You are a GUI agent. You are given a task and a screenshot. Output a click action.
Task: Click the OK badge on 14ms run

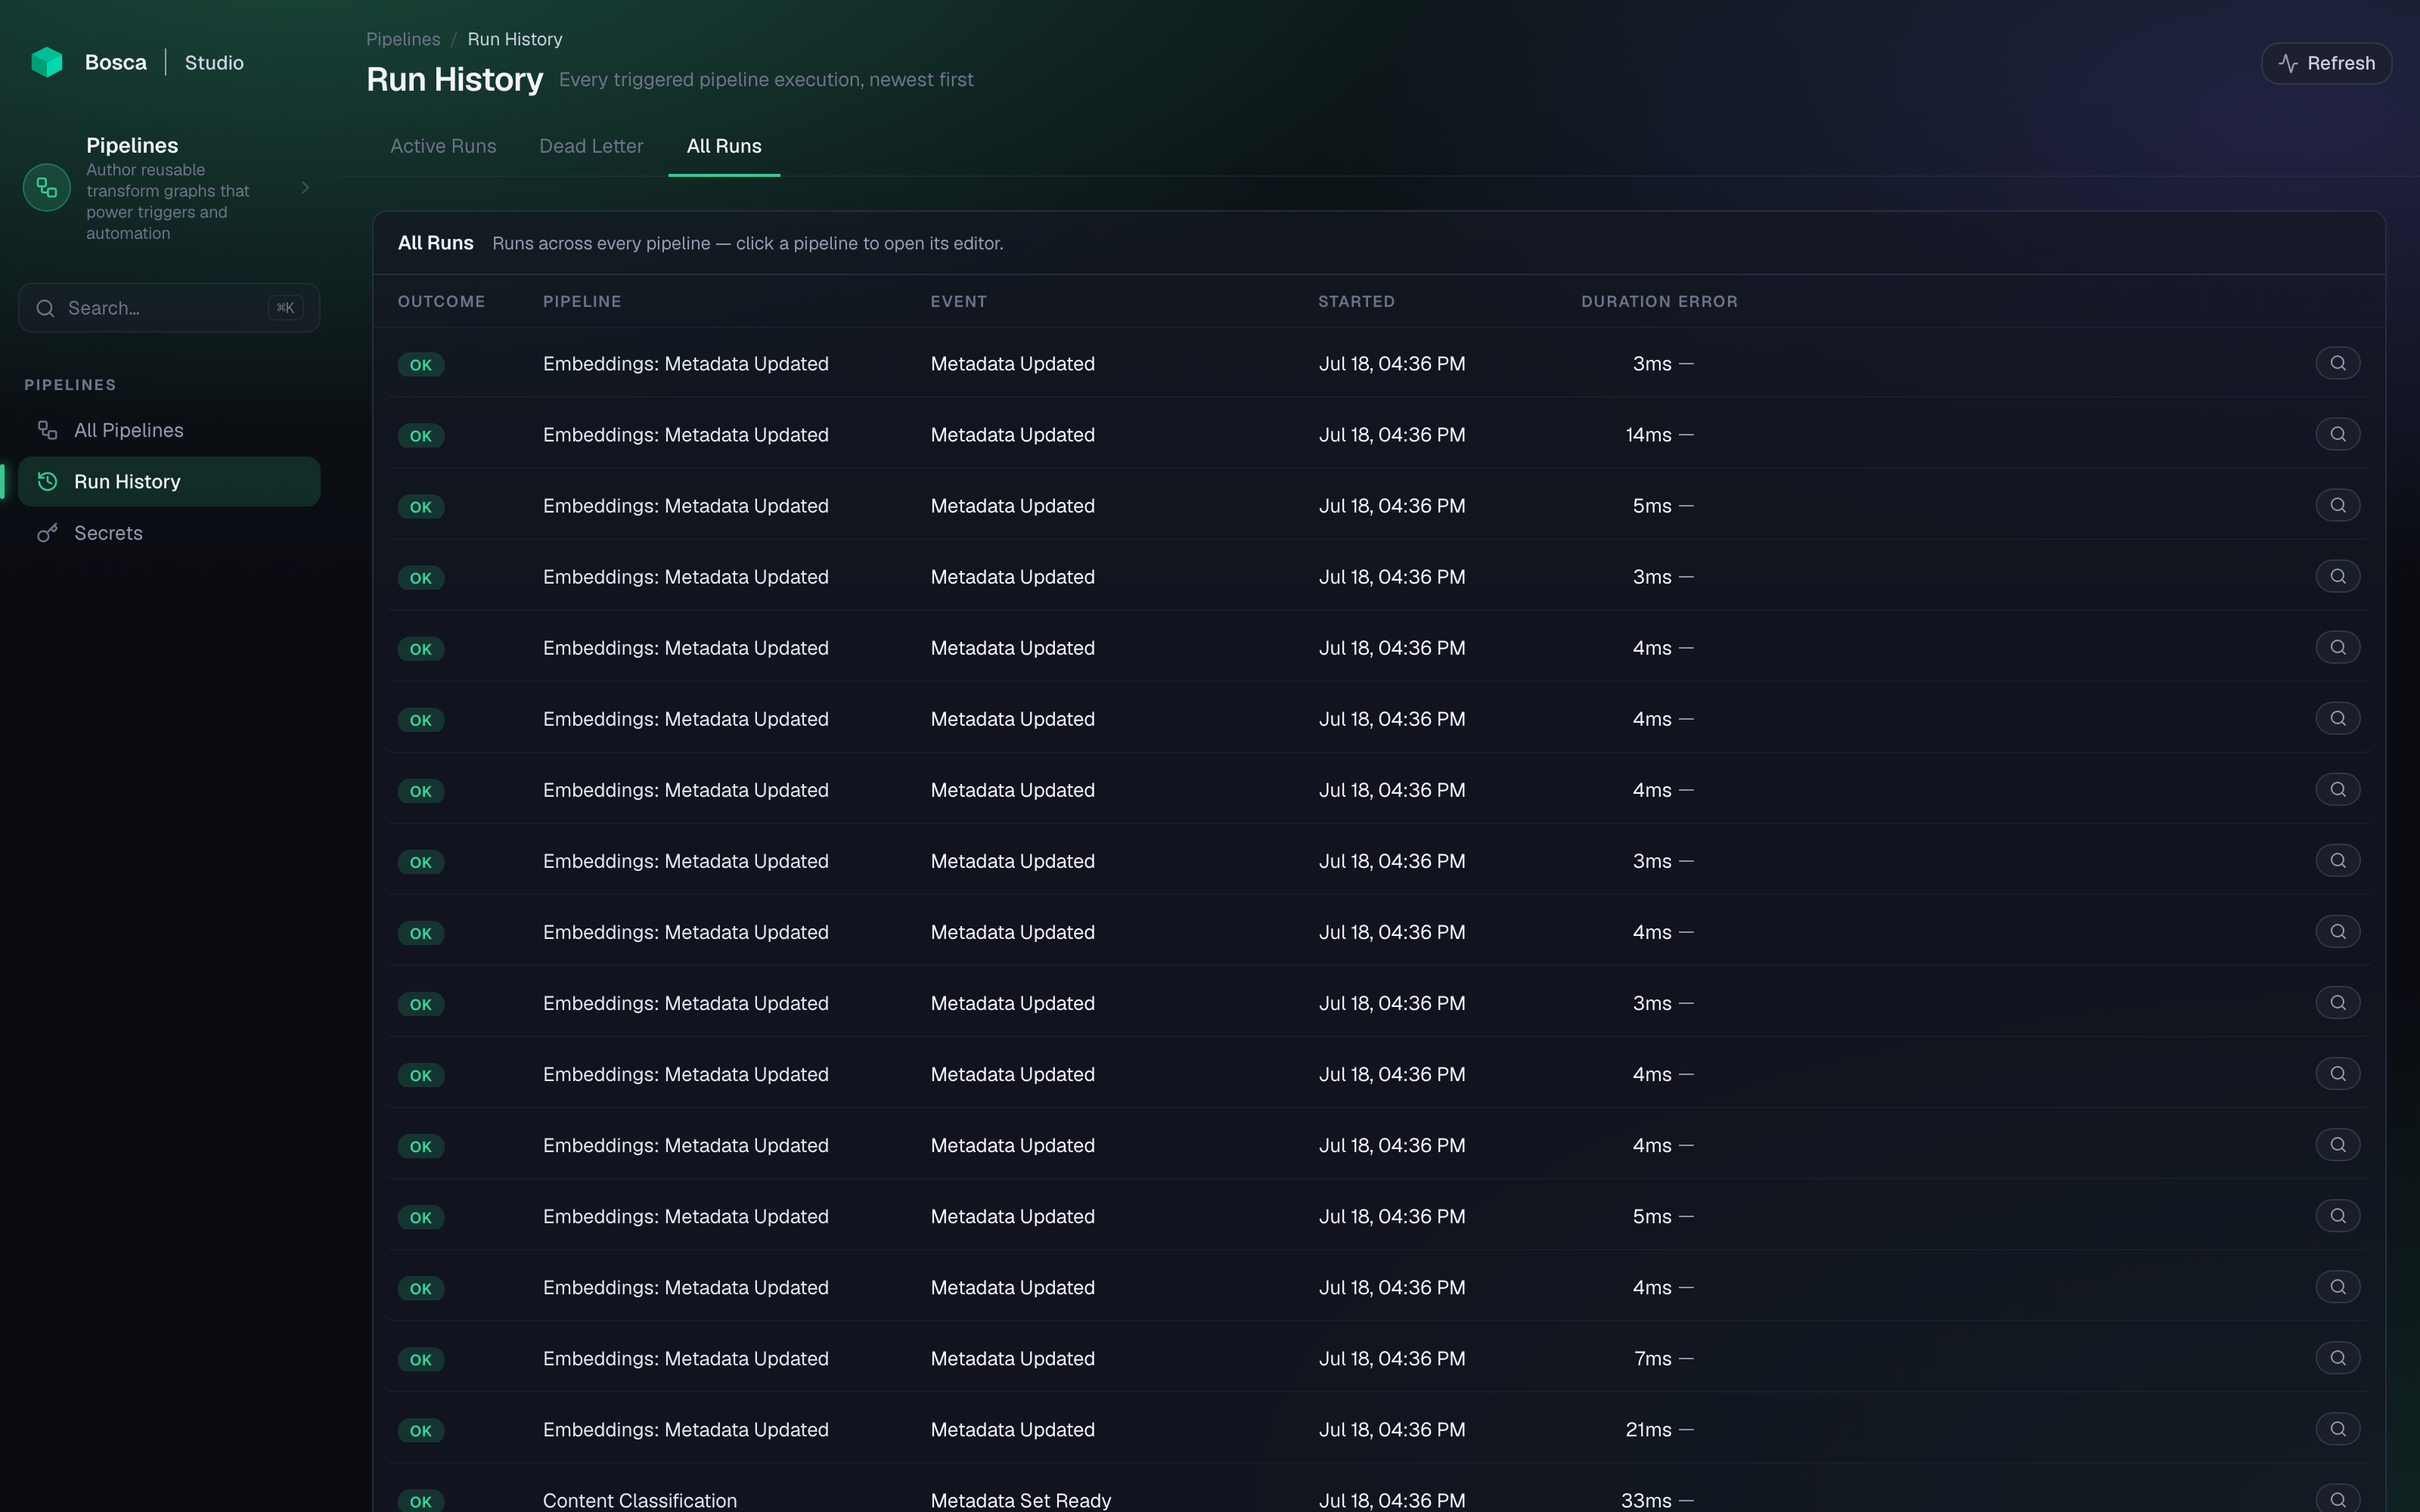click(421, 436)
